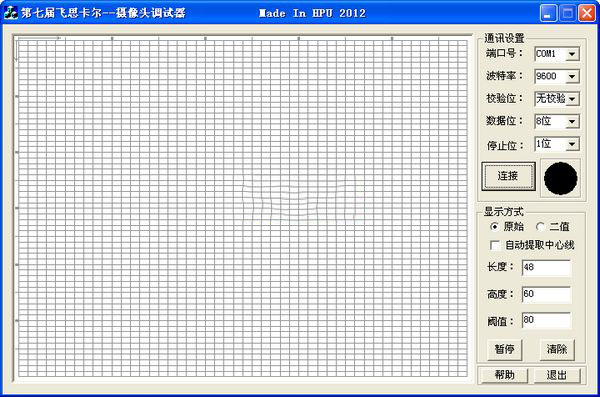Minimize the window
This screenshot has width=600, height=397.
(548, 13)
